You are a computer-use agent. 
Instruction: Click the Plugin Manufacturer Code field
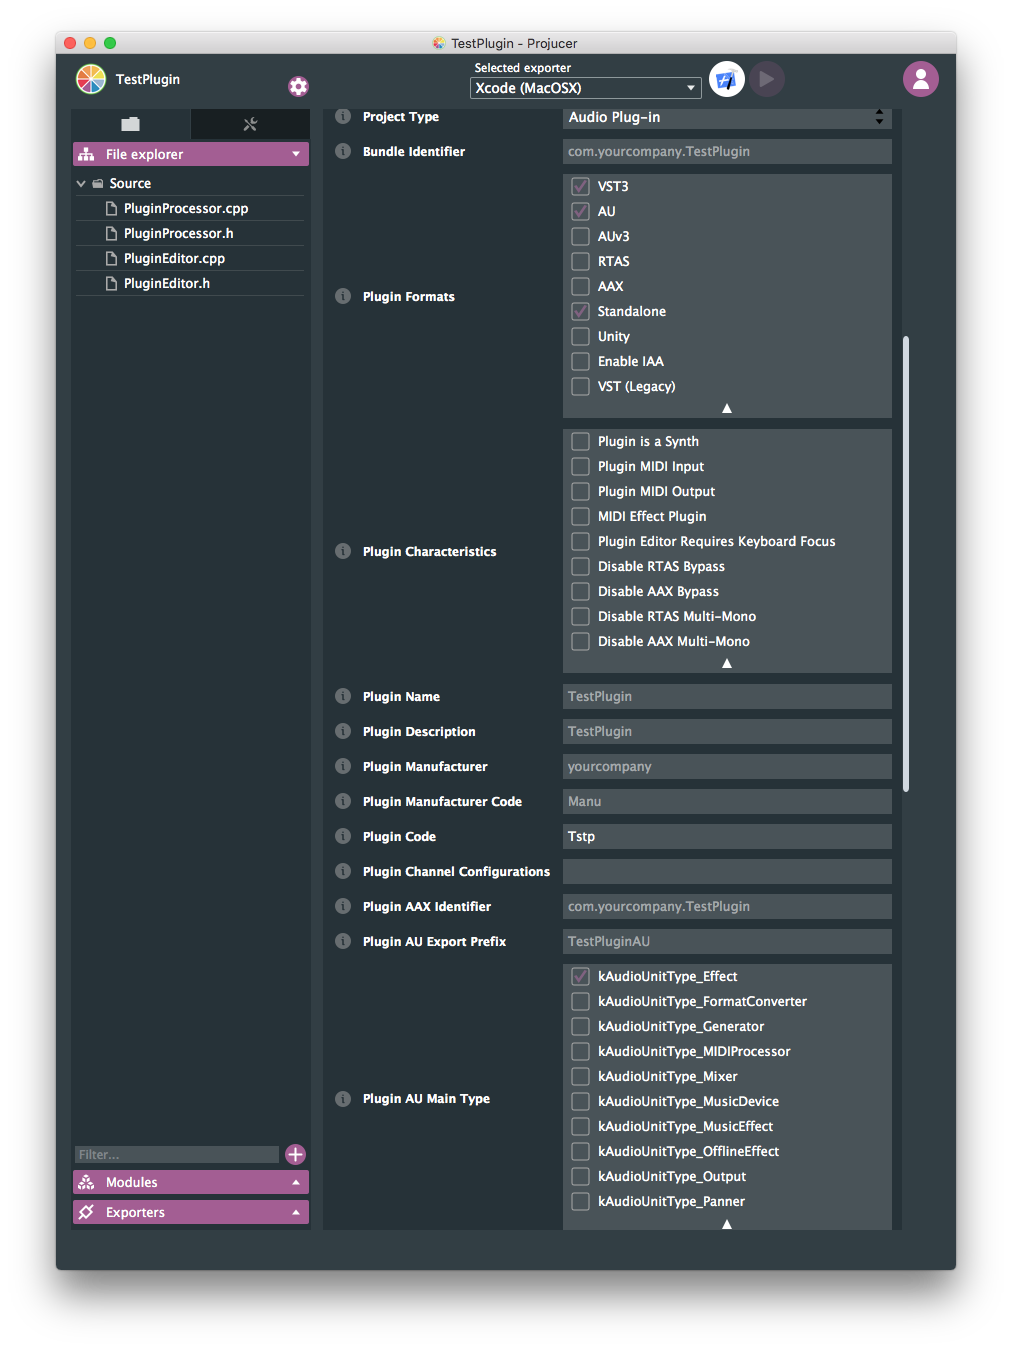pyautogui.click(x=727, y=801)
